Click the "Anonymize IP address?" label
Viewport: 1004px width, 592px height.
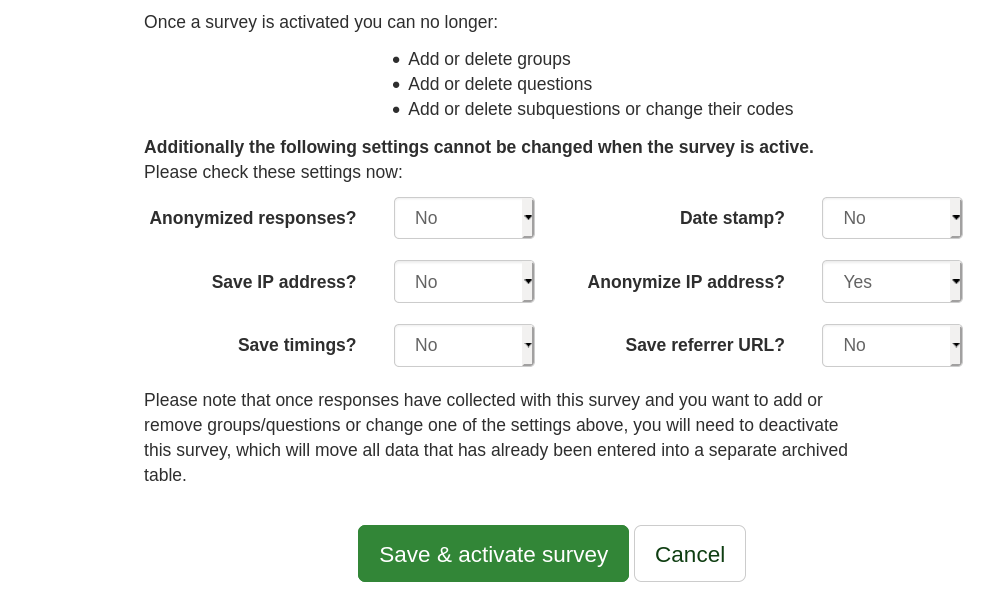(x=686, y=282)
